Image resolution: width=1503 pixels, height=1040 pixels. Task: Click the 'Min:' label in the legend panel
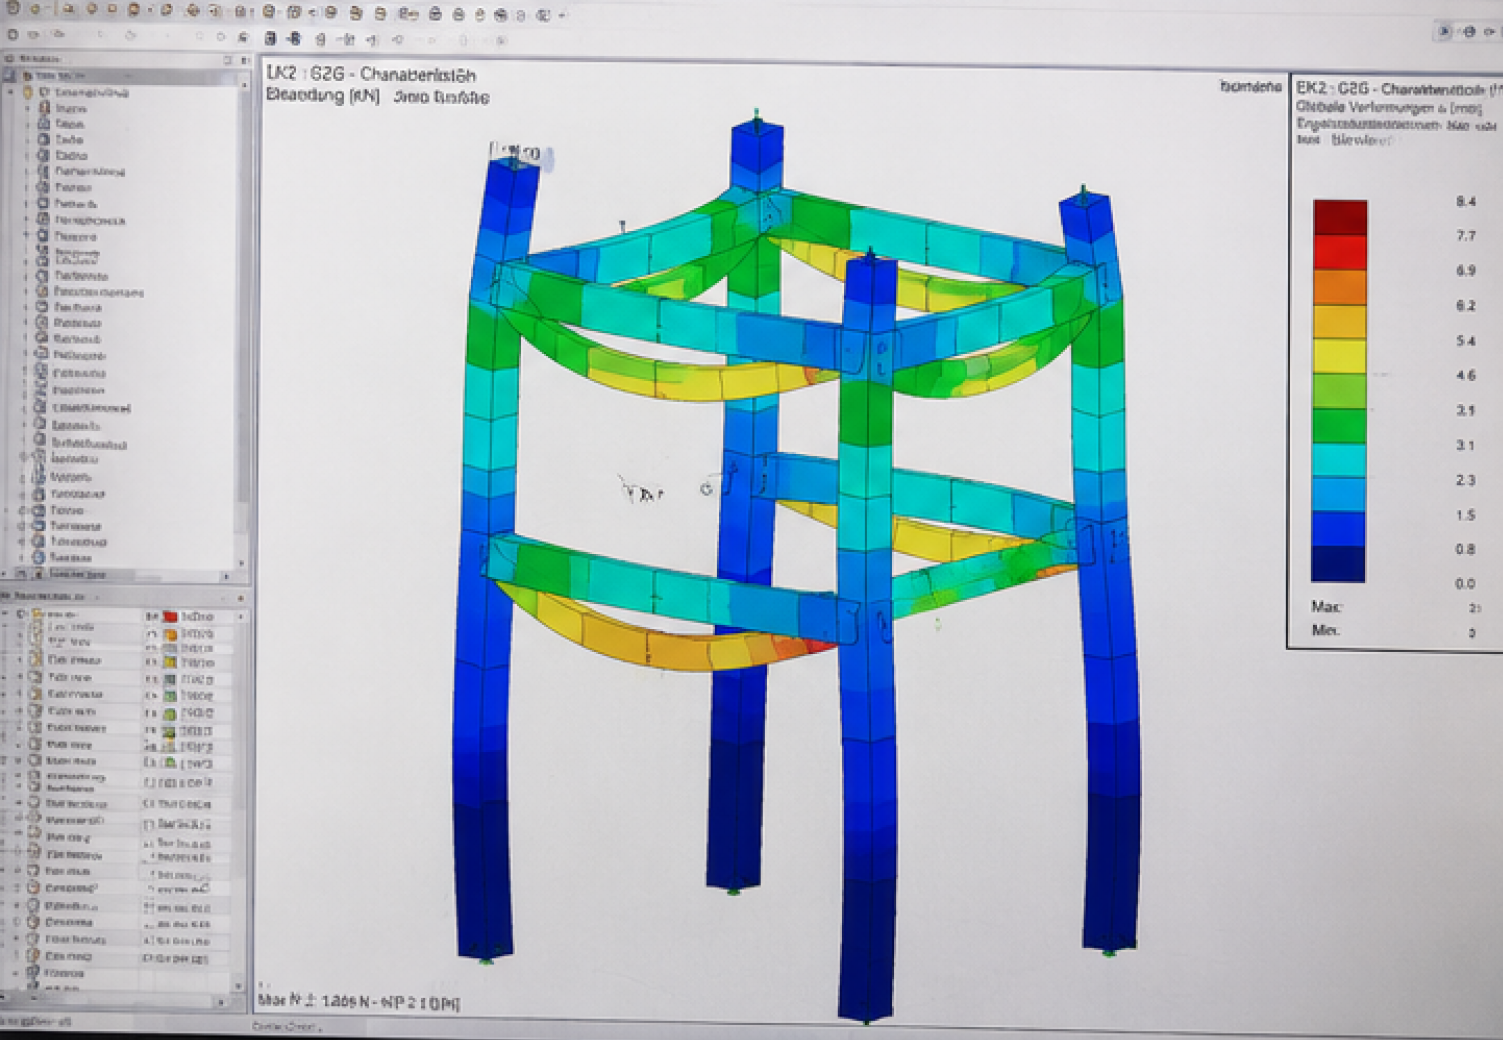tap(1326, 630)
